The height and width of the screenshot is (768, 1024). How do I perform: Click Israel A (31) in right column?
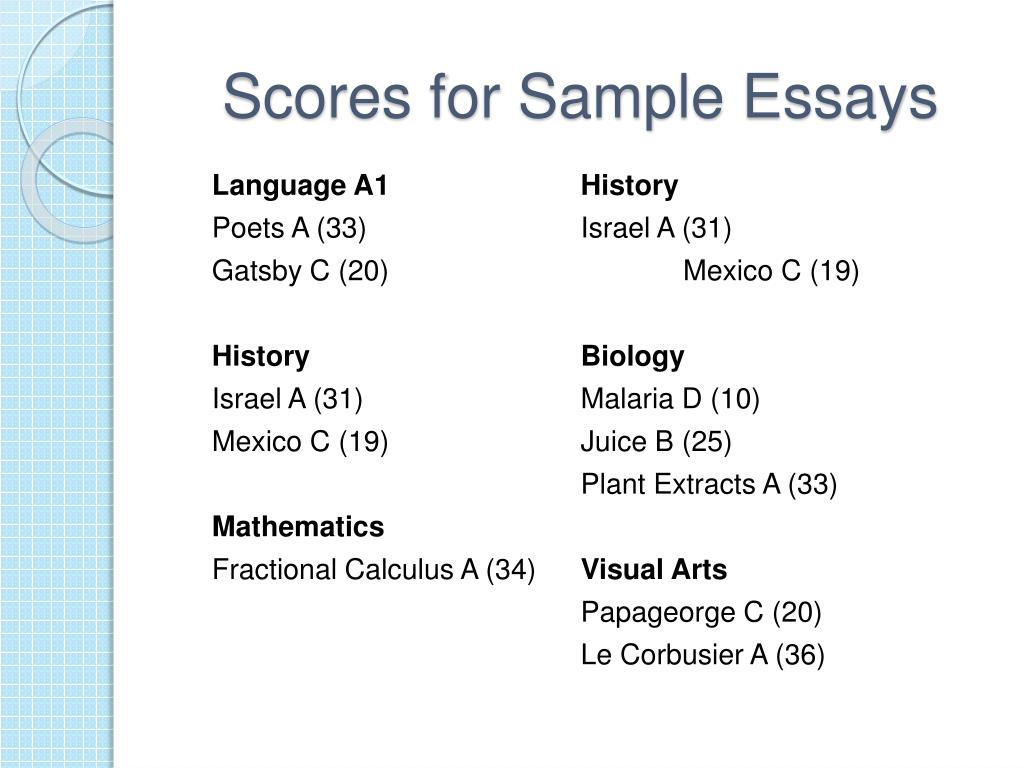point(656,228)
